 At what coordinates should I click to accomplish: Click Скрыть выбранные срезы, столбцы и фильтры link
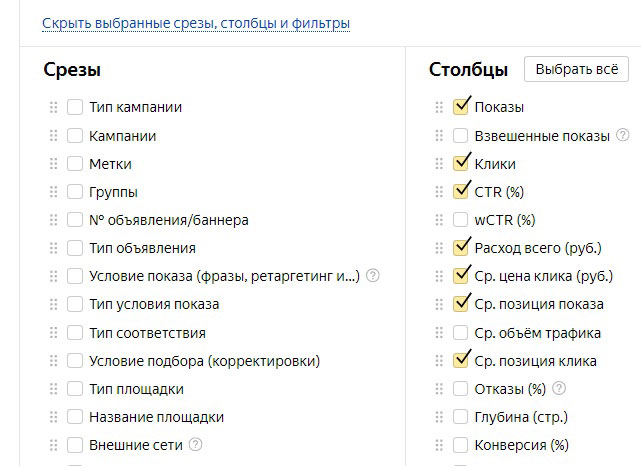pos(196,22)
